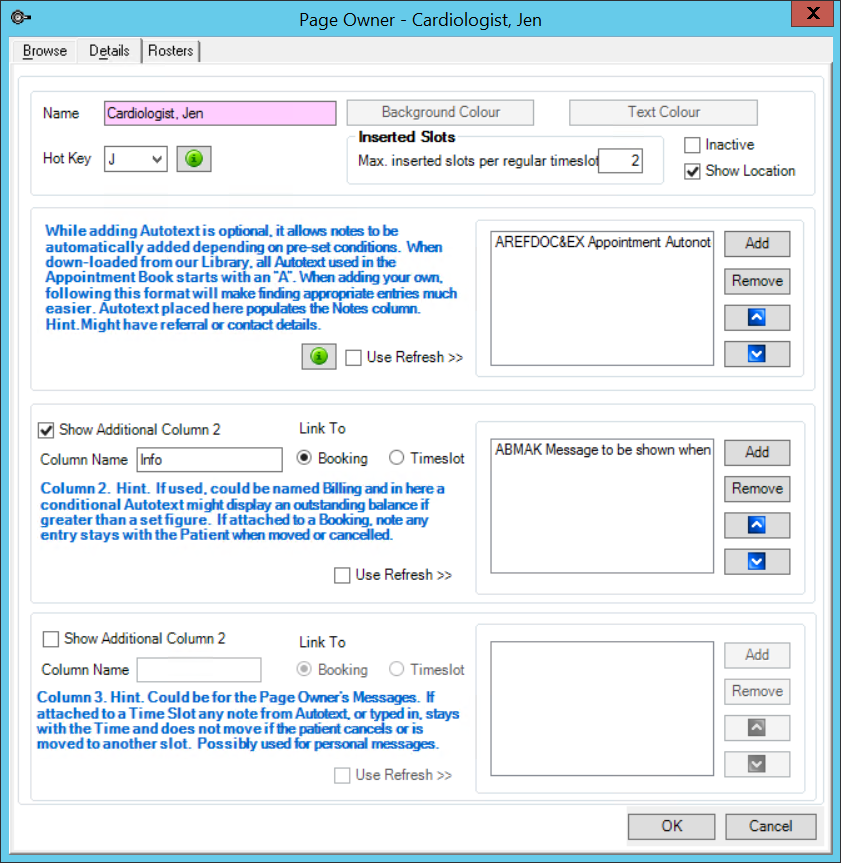Screen dimensions: 841x863
Task: Open the Rosters tab
Action: point(171,51)
